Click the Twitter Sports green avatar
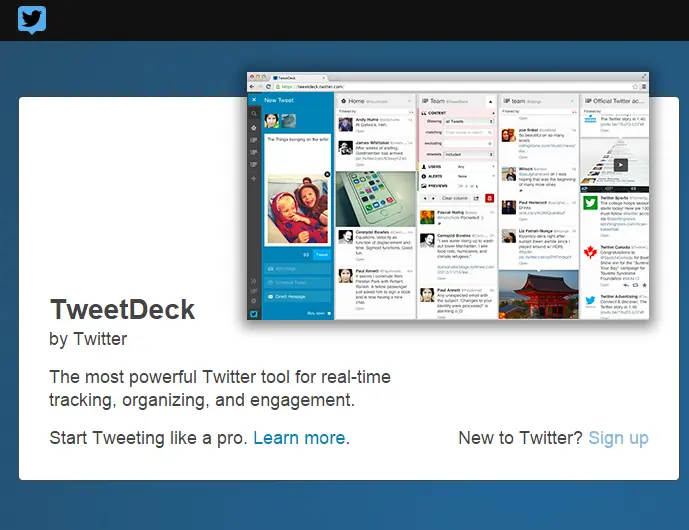689x530 pixels. [x=590, y=203]
